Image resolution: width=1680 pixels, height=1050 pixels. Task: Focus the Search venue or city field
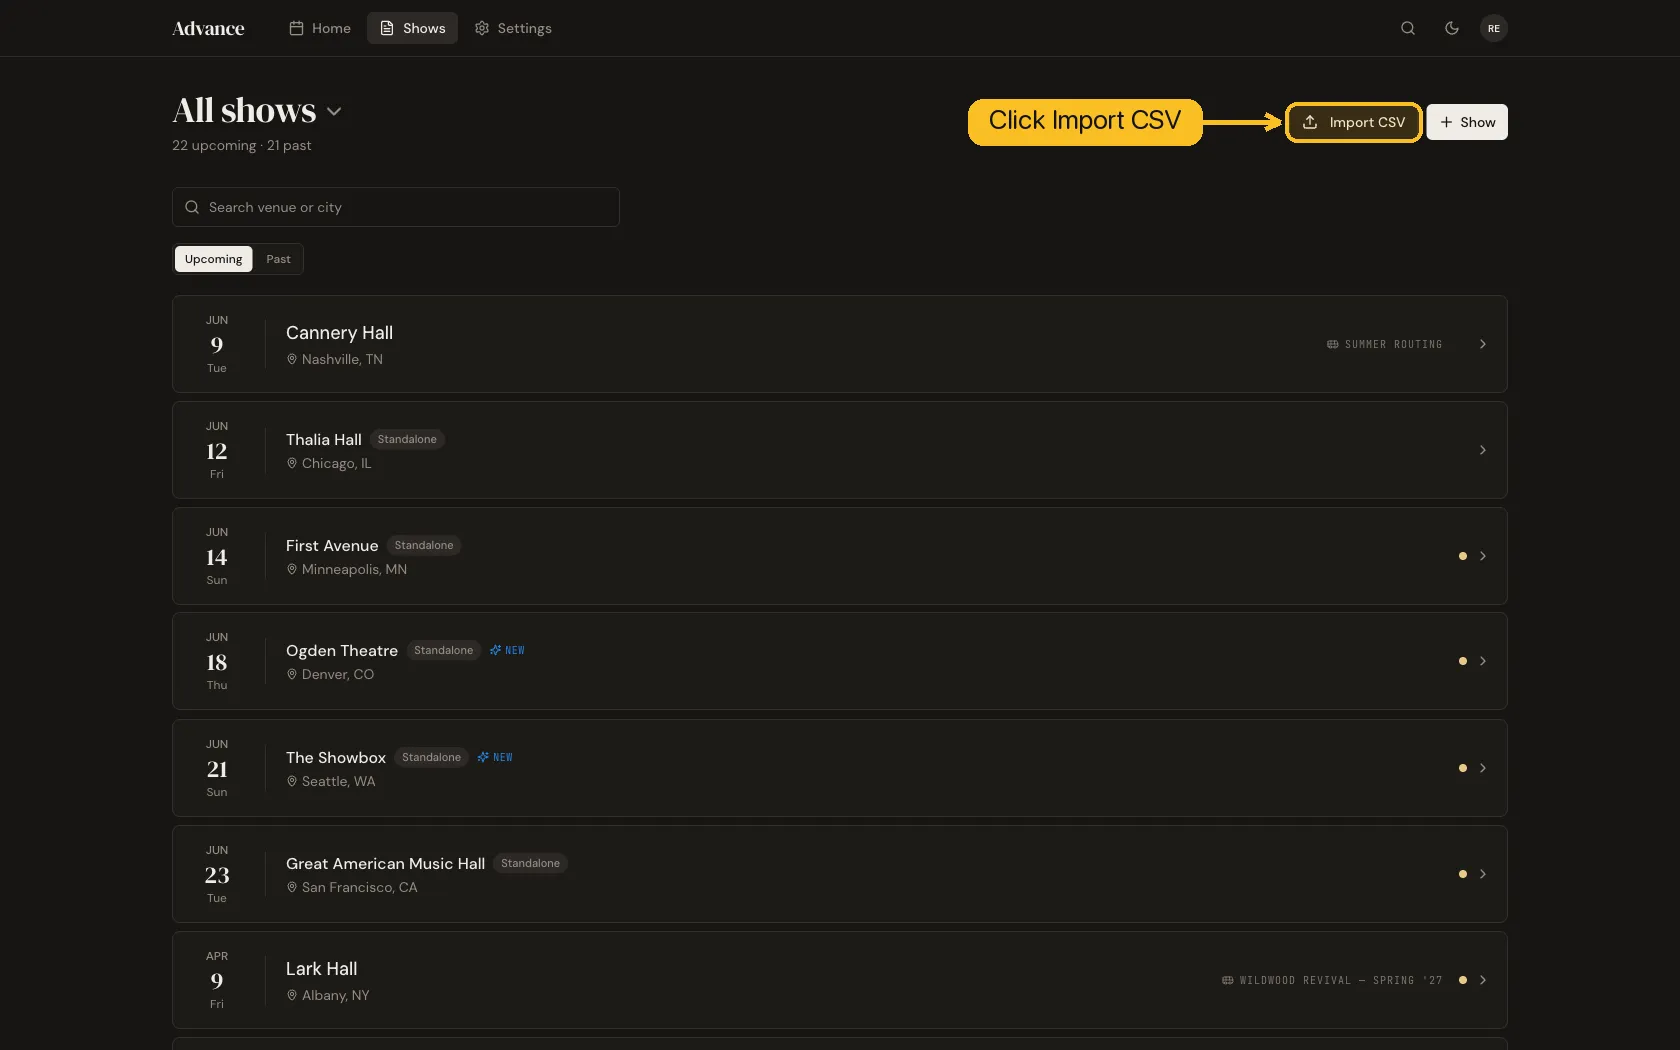(396, 207)
